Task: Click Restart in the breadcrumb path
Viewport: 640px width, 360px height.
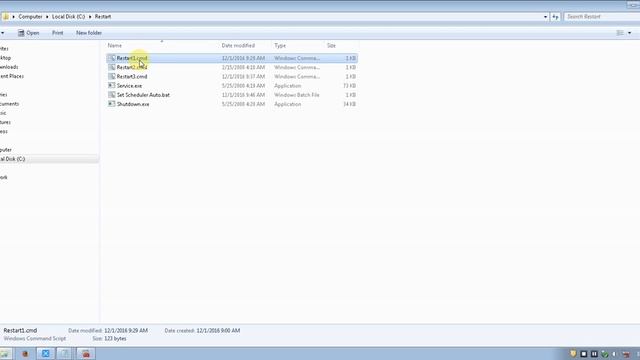Action: pos(103,17)
